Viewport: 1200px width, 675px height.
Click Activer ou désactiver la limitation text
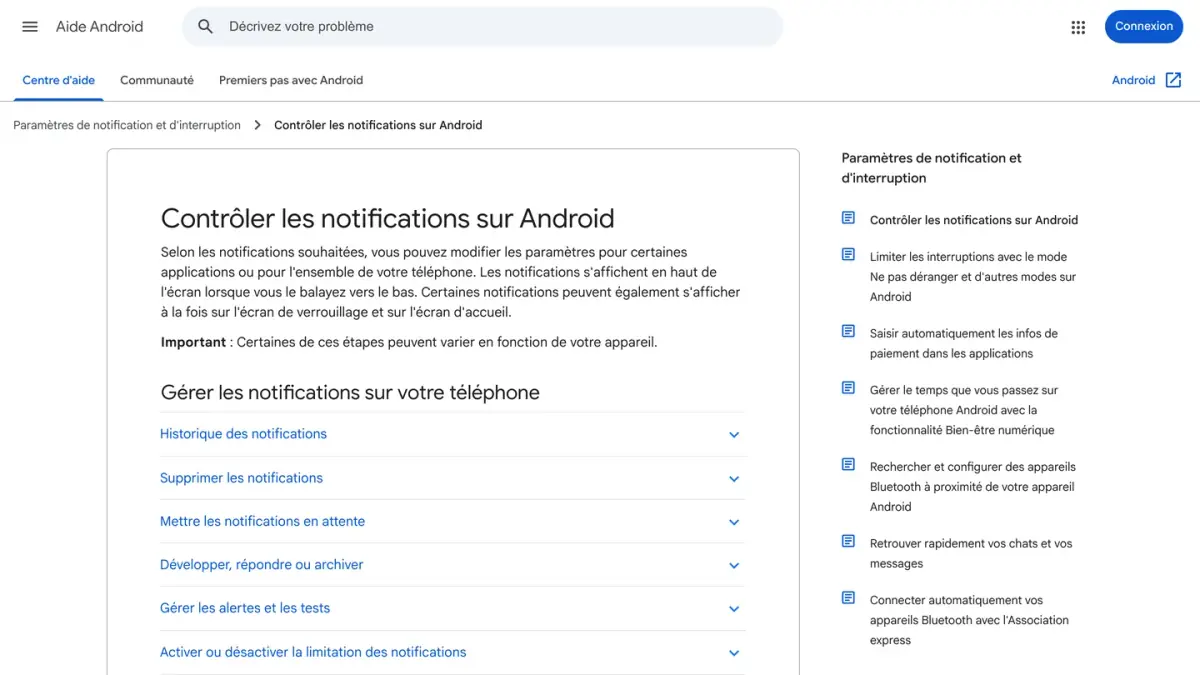click(313, 652)
